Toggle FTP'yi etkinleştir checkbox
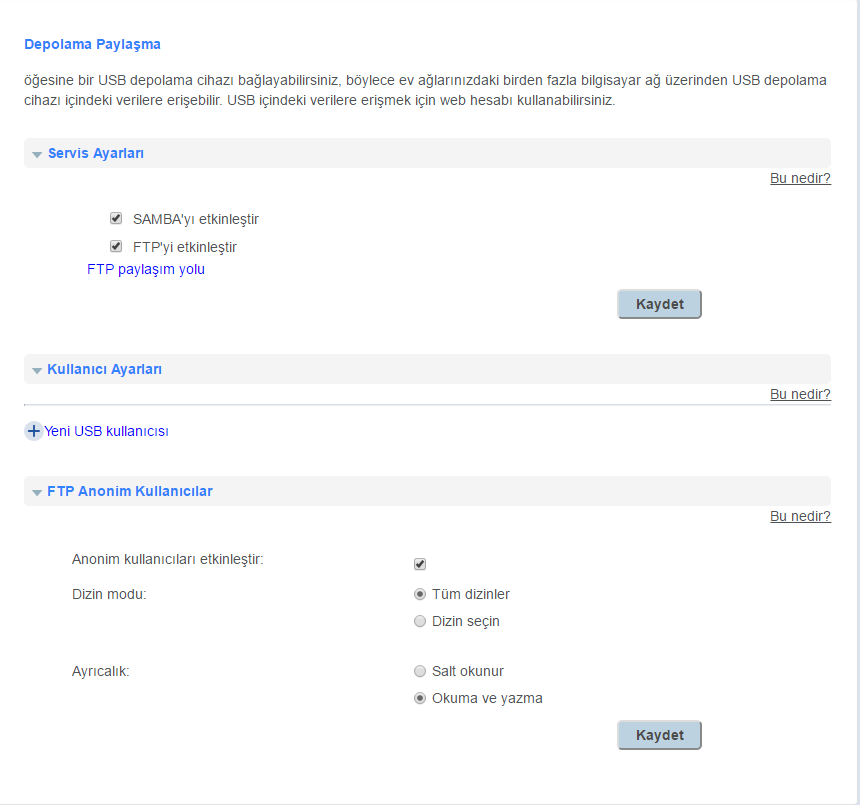 coord(116,246)
